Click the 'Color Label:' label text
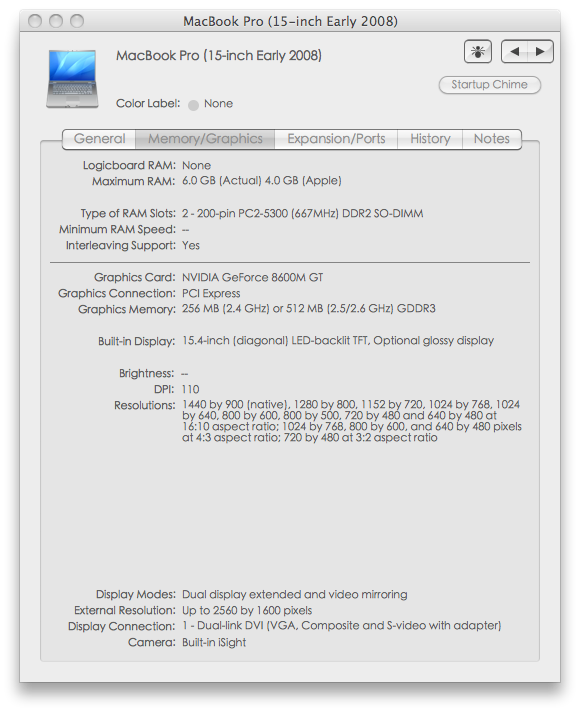Image resolution: width=580 pixels, height=712 pixels. point(148,104)
